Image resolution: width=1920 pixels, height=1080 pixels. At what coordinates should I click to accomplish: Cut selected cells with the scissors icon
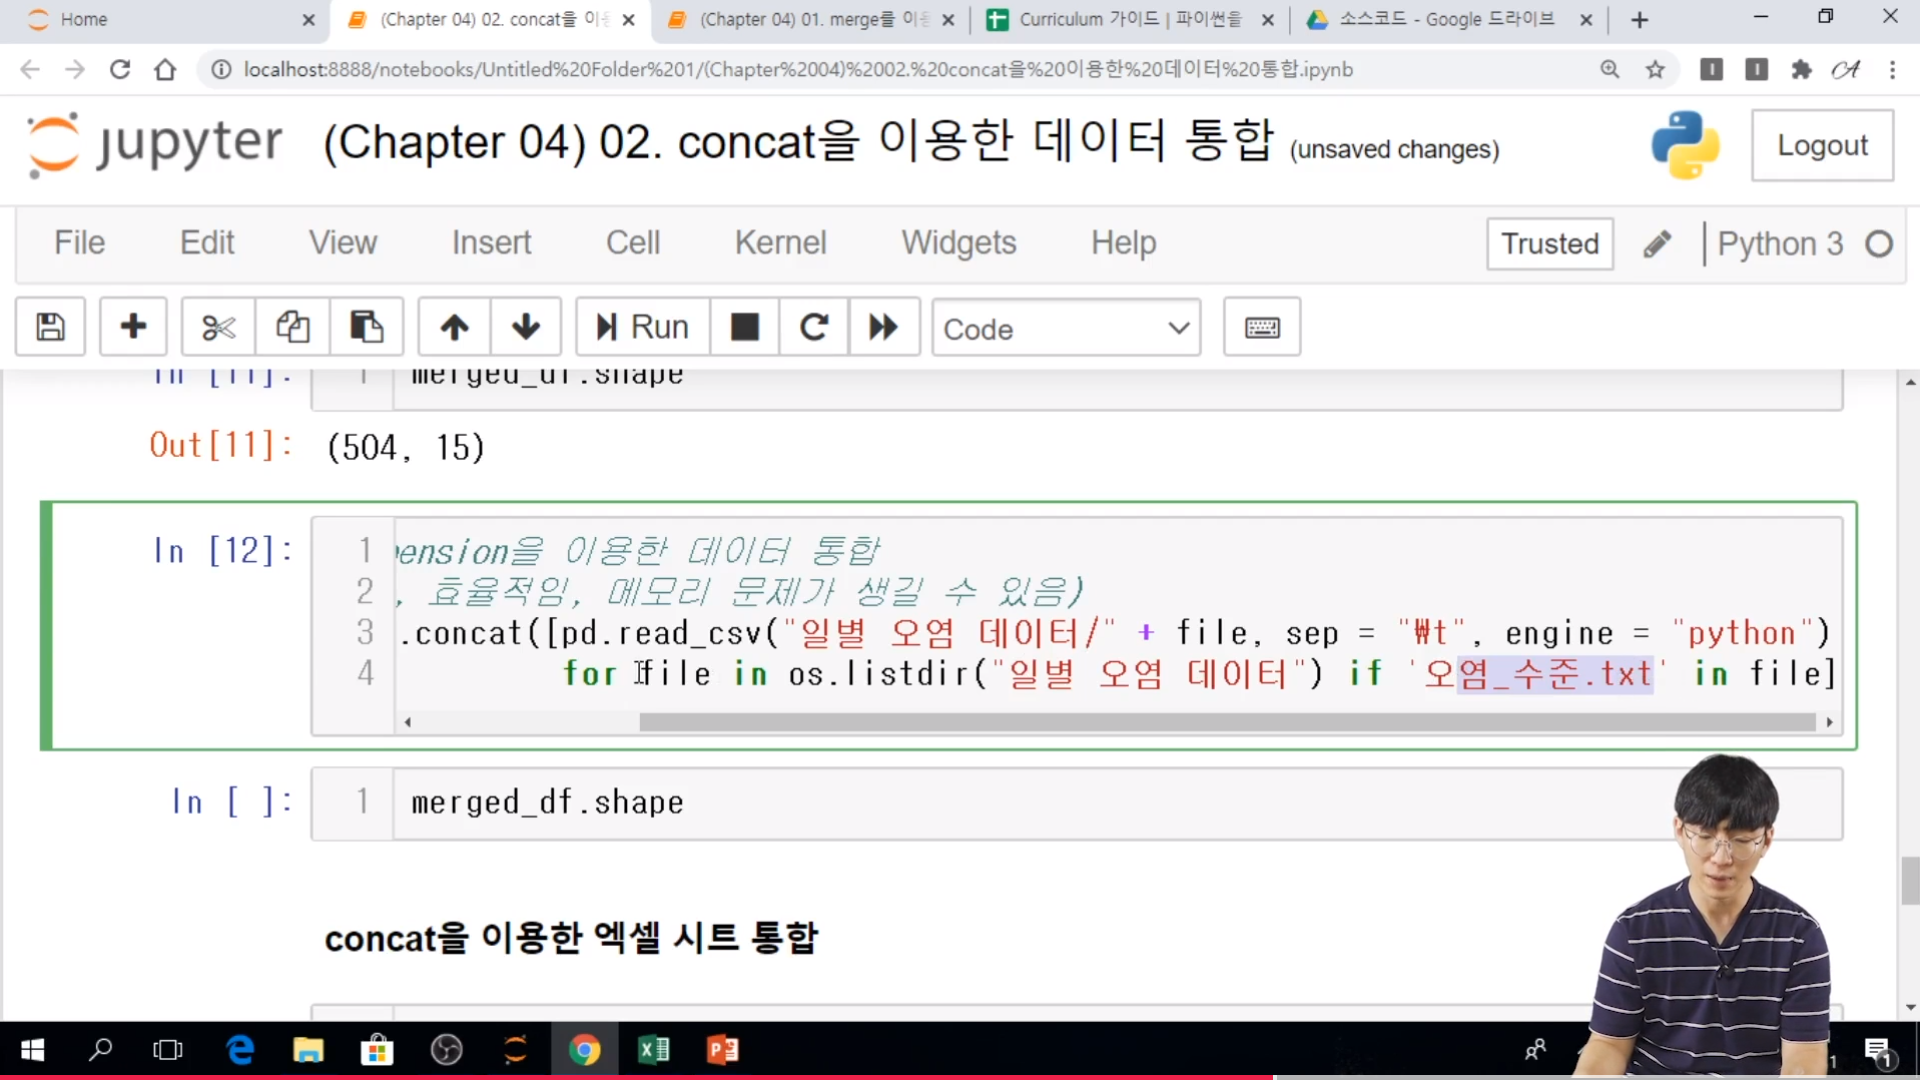point(218,327)
